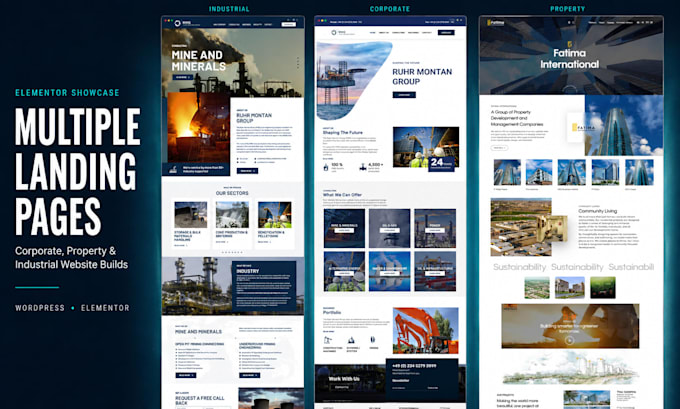
Task: Click the first Sustainability thumbnail image
Action: 537,288
